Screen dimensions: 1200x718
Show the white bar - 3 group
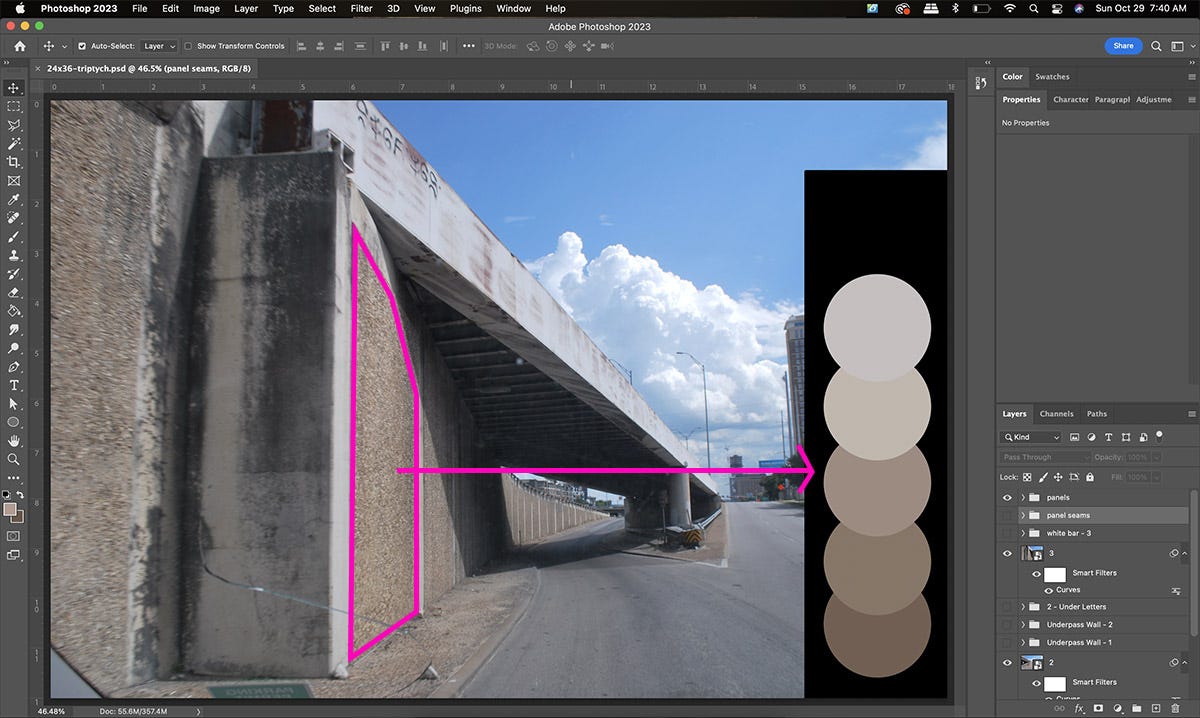pyautogui.click(x=1007, y=533)
